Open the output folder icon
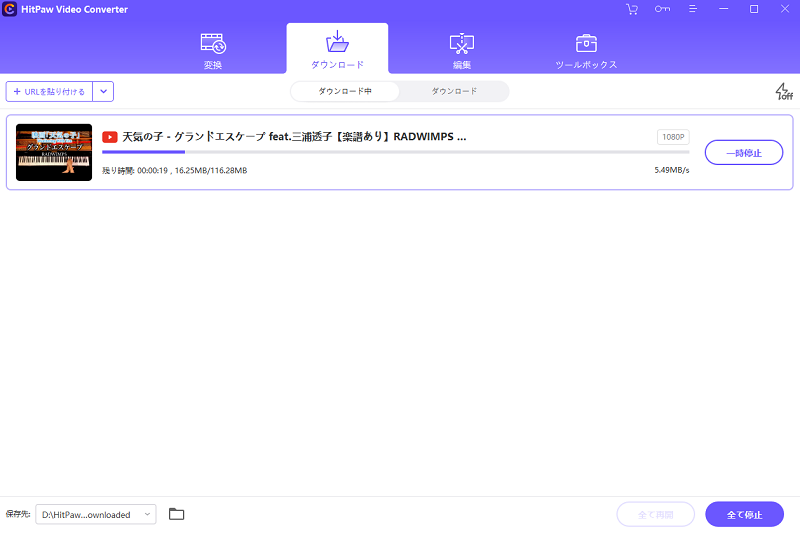Viewport: 800px width, 540px height. [177, 514]
